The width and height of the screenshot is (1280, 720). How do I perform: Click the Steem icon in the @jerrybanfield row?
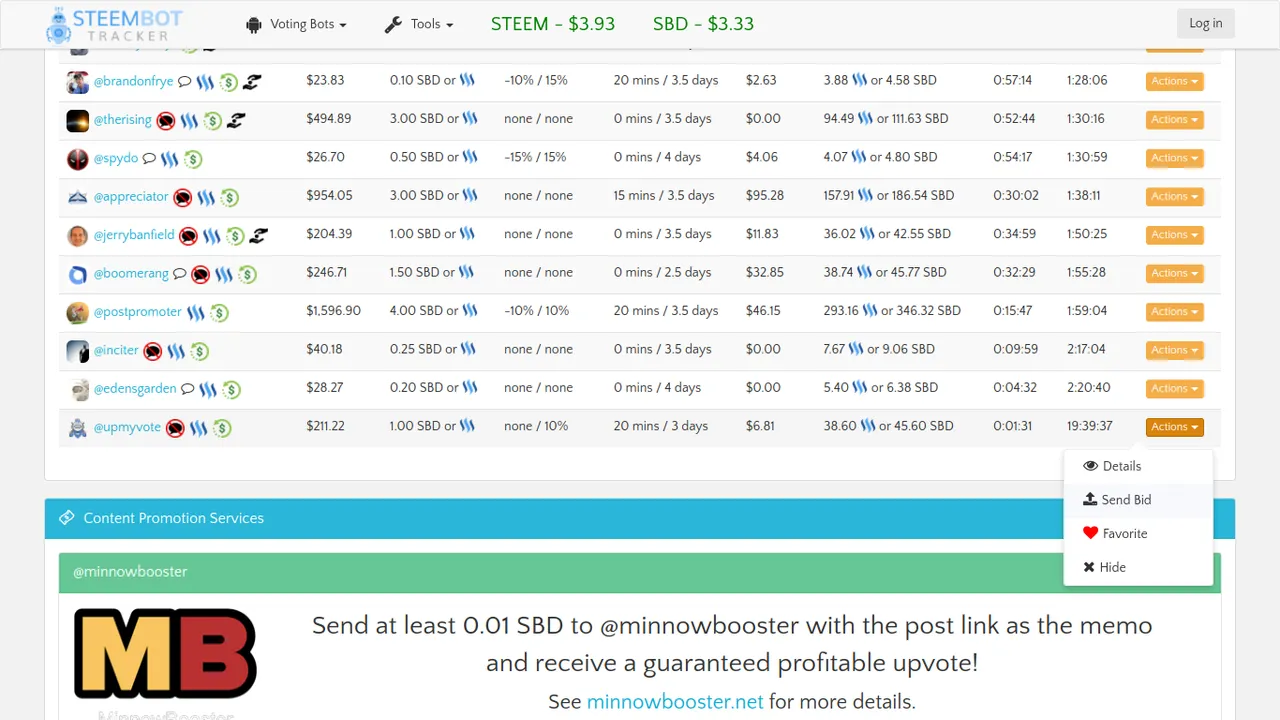point(212,236)
